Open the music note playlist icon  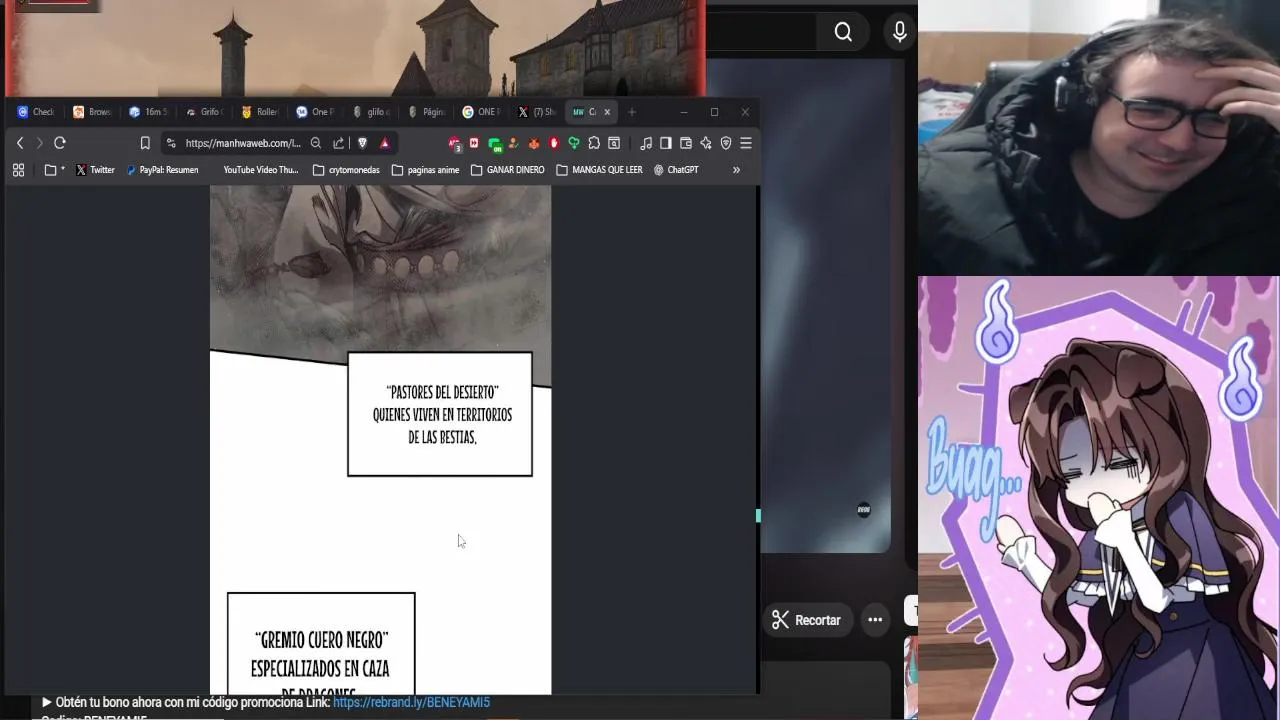(x=646, y=143)
